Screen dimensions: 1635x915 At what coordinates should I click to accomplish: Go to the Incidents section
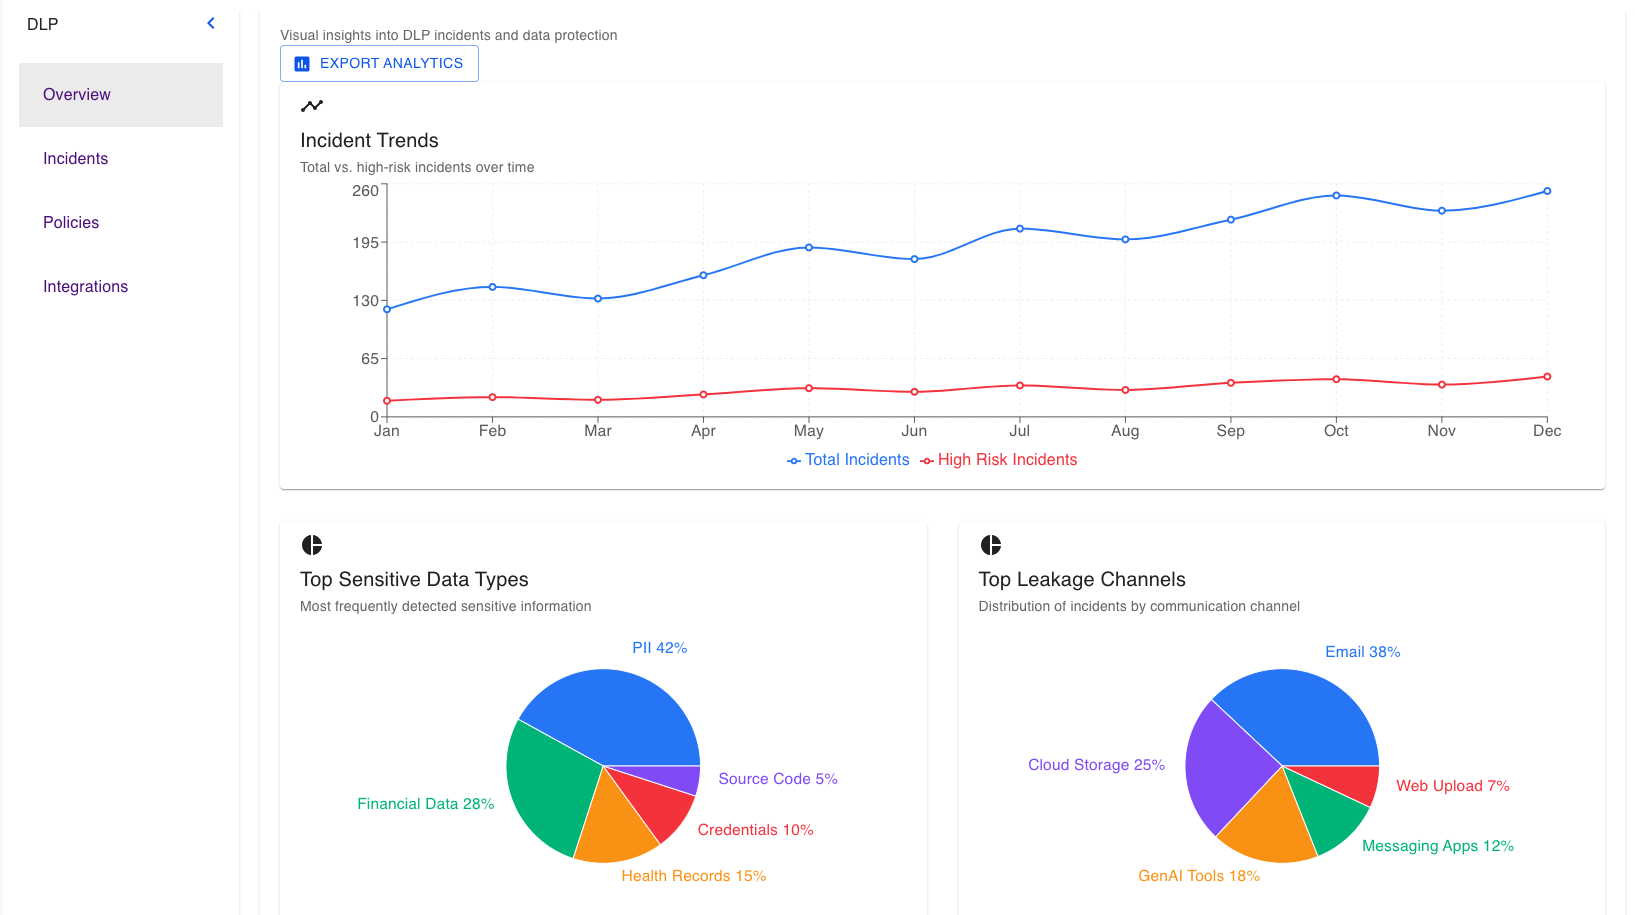[x=75, y=159]
